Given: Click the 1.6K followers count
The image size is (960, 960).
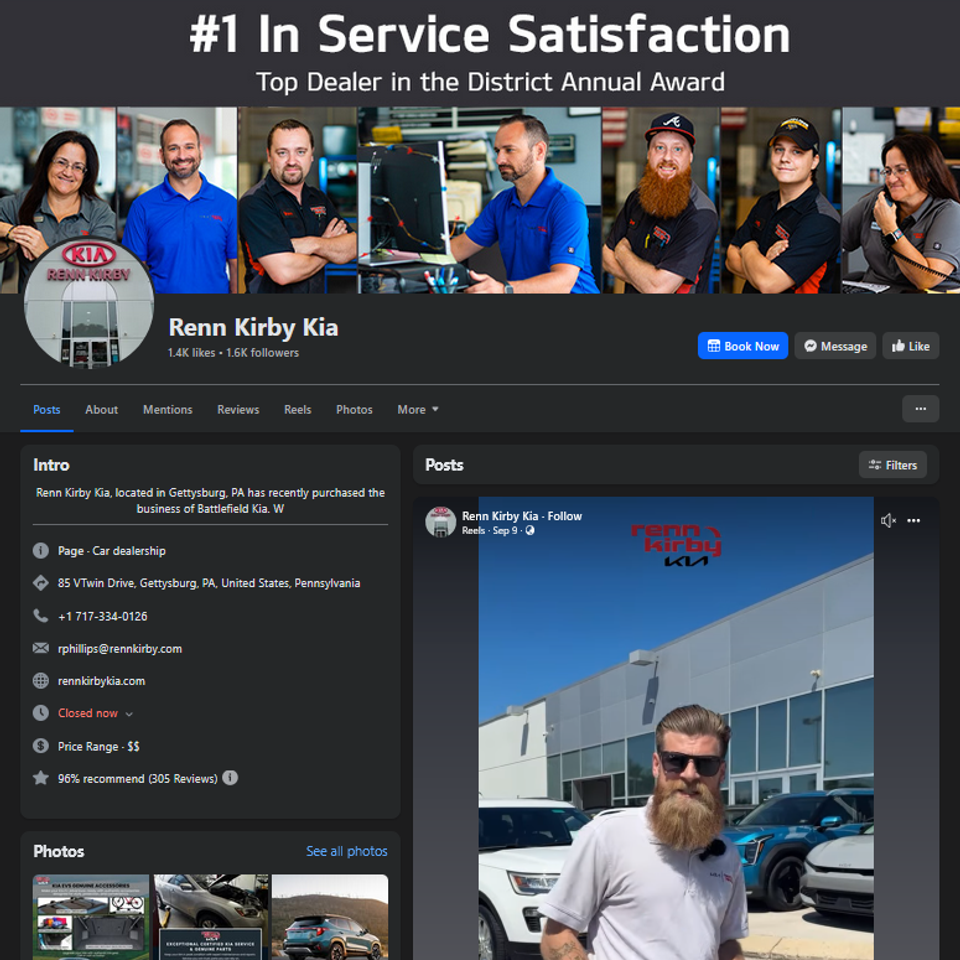Looking at the screenshot, I should 263,353.
